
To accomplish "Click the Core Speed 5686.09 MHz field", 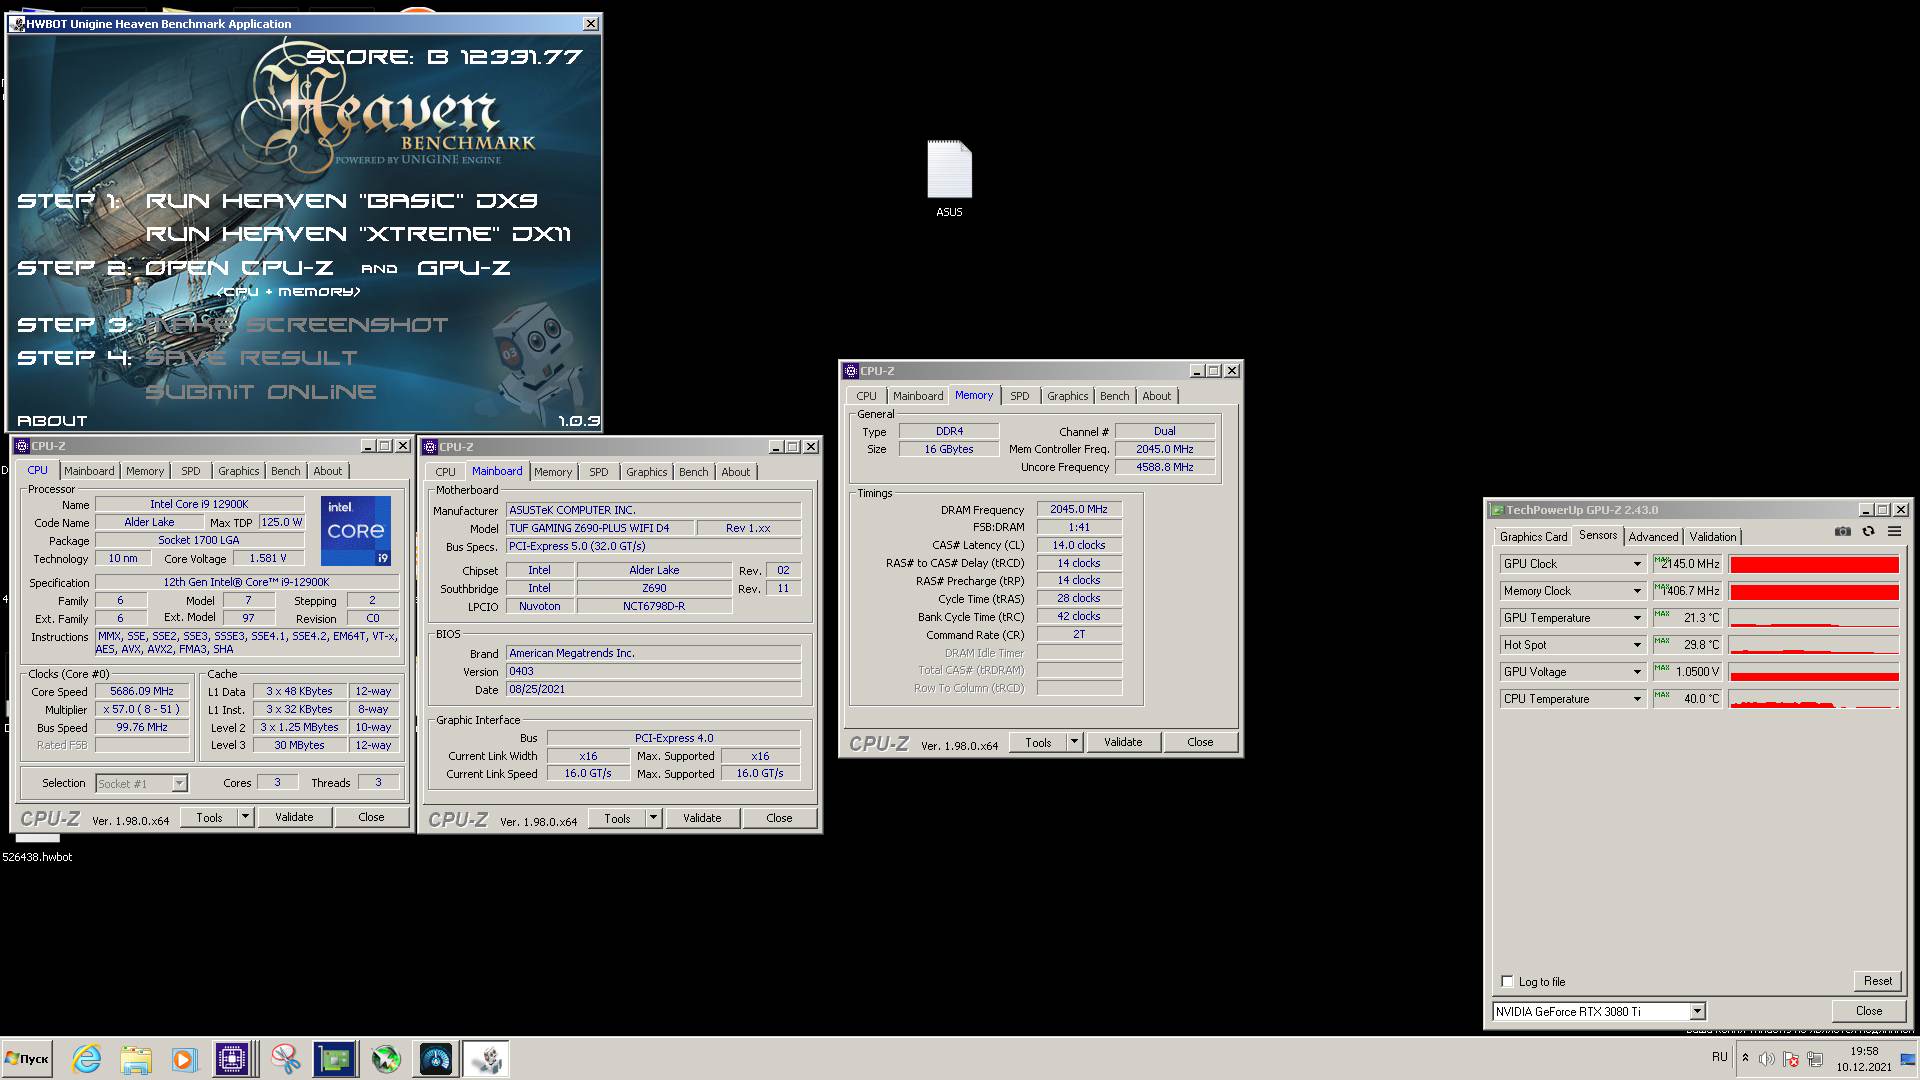I will pos(142,691).
